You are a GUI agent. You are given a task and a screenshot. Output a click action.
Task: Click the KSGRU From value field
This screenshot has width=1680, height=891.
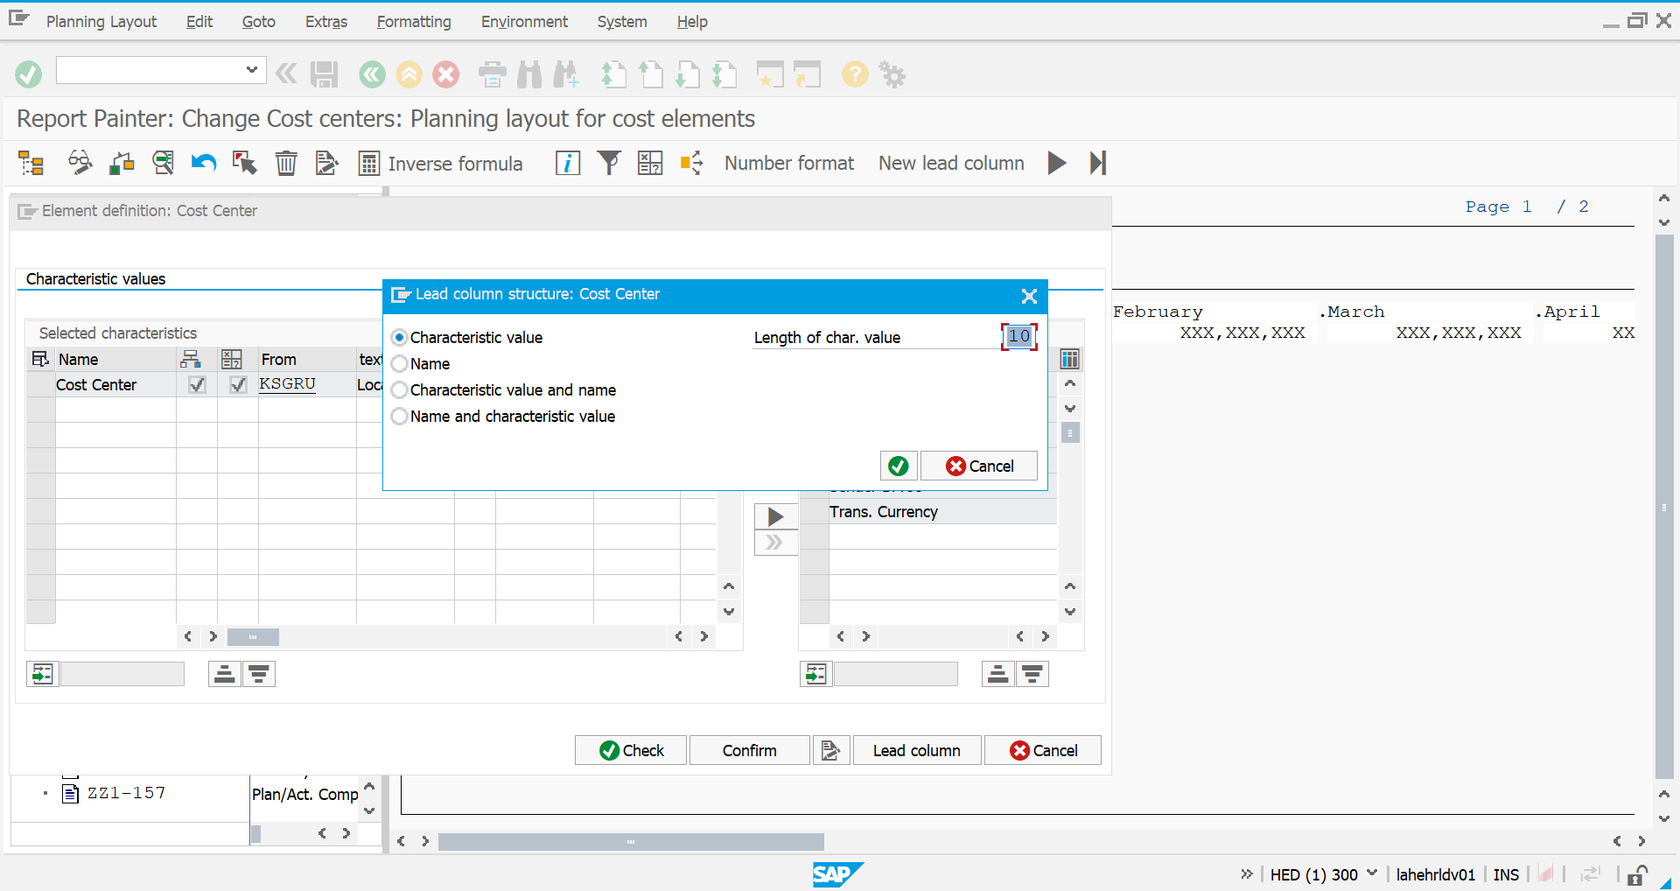coord(306,384)
